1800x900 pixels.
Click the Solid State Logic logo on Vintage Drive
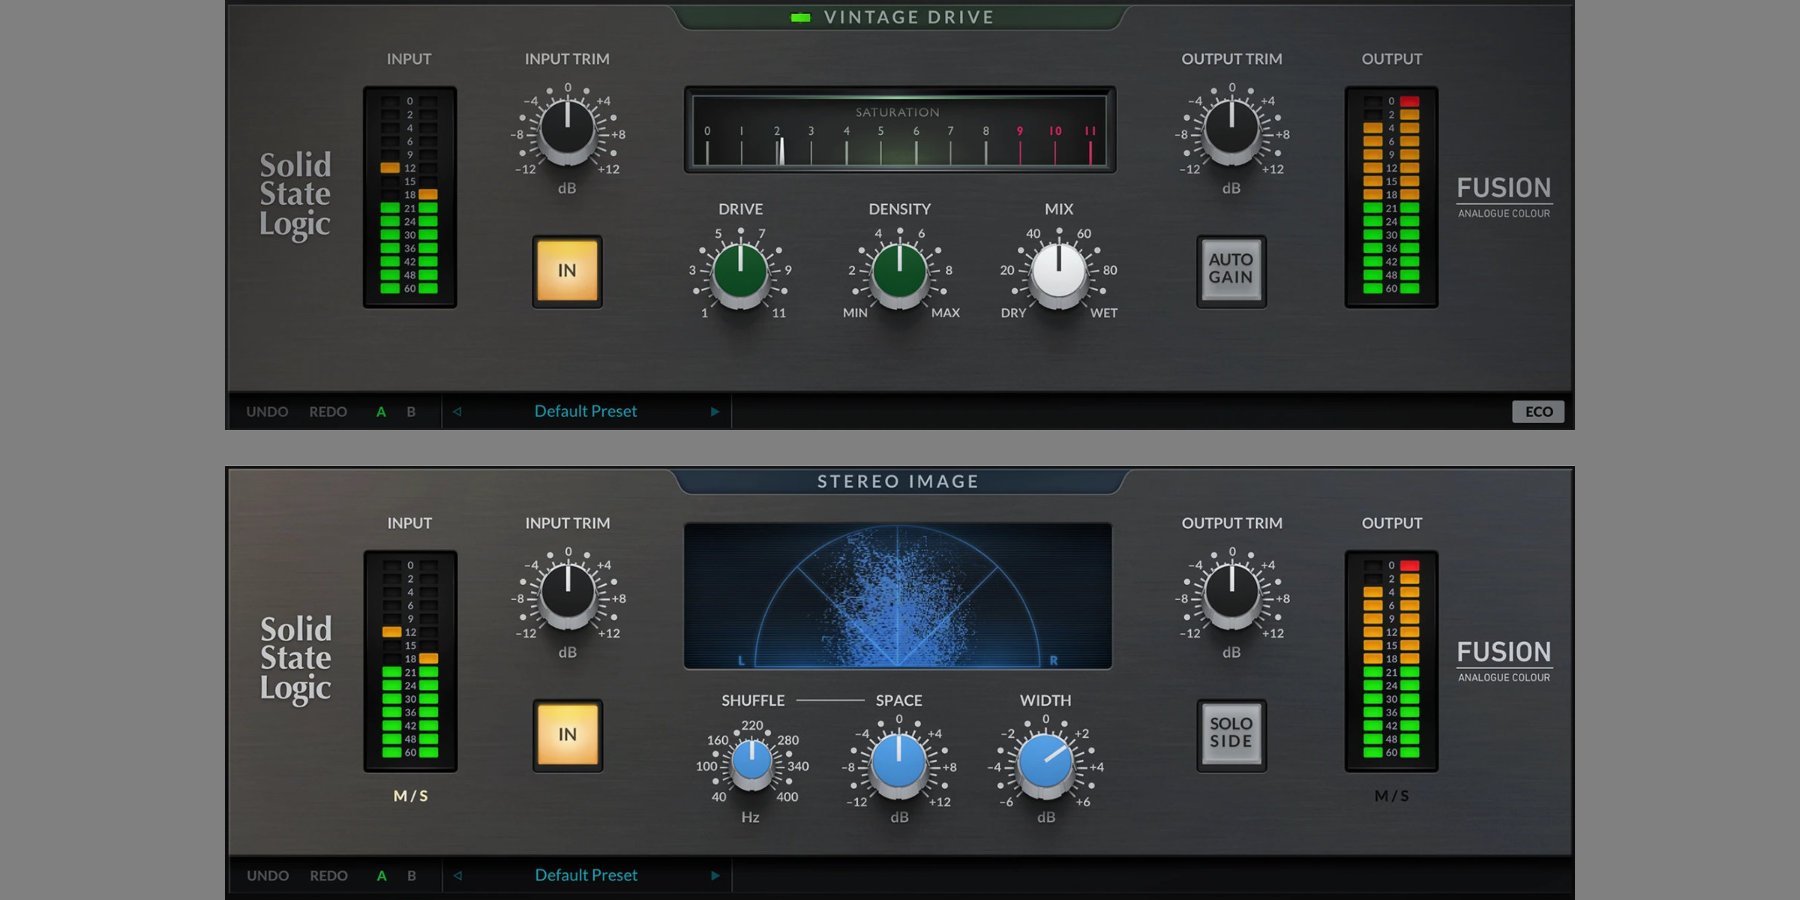[x=295, y=195]
